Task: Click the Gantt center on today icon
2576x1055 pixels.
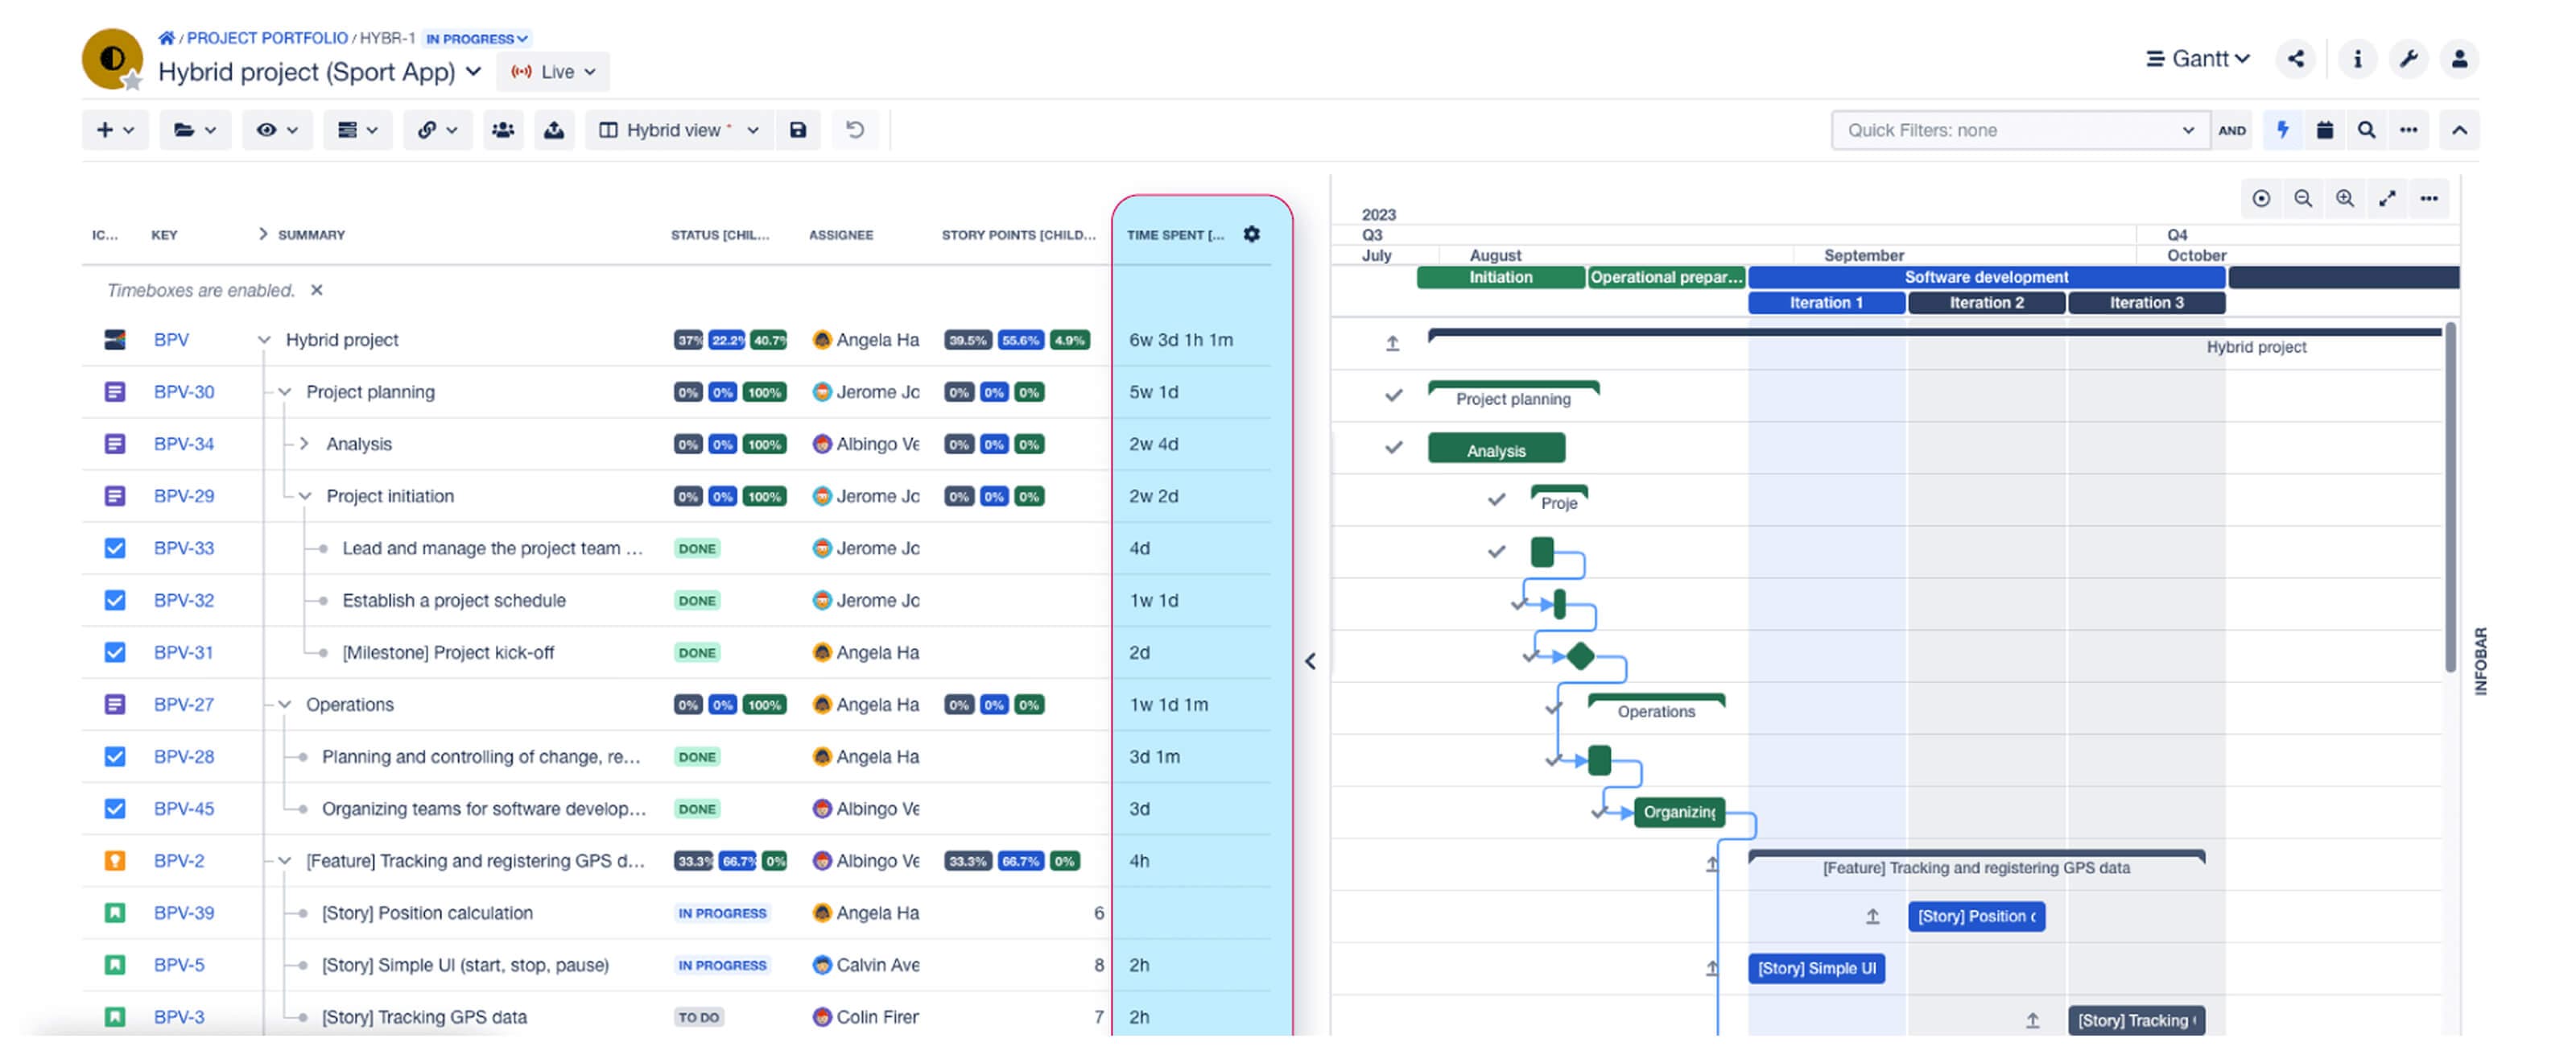Action: pyautogui.click(x=2261, y=198)
